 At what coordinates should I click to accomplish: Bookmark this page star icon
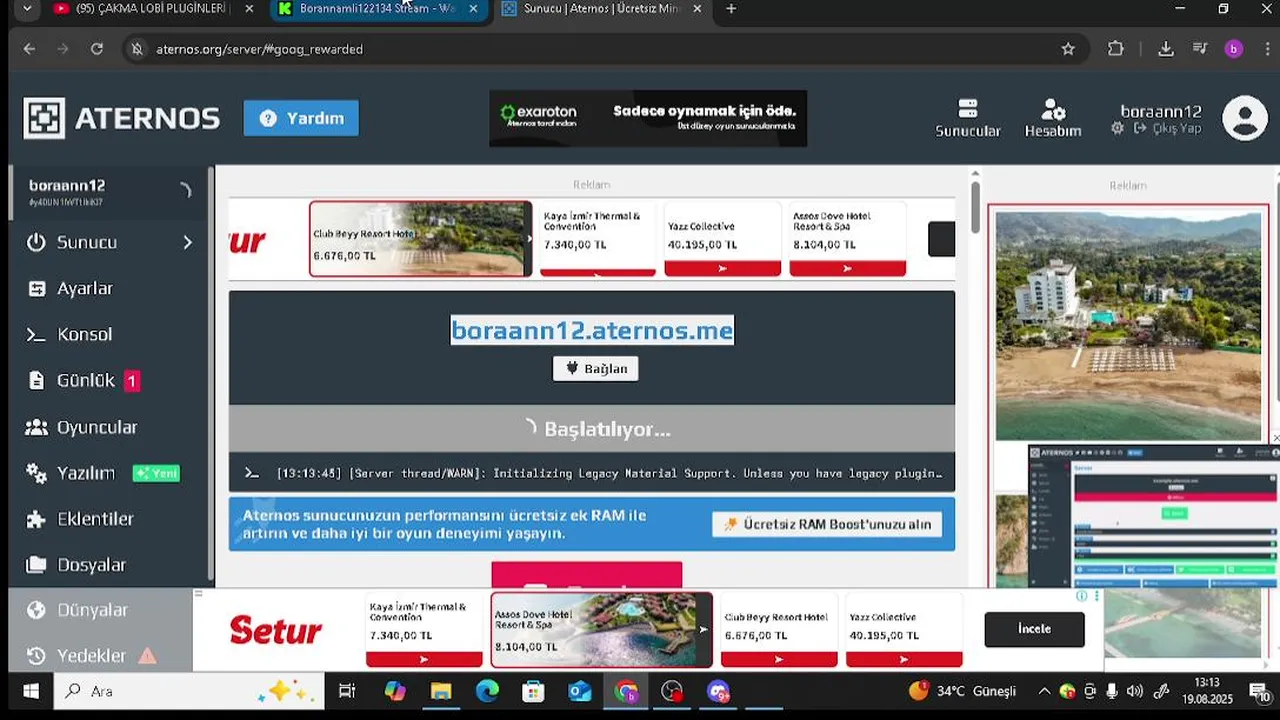[1068, 49]
